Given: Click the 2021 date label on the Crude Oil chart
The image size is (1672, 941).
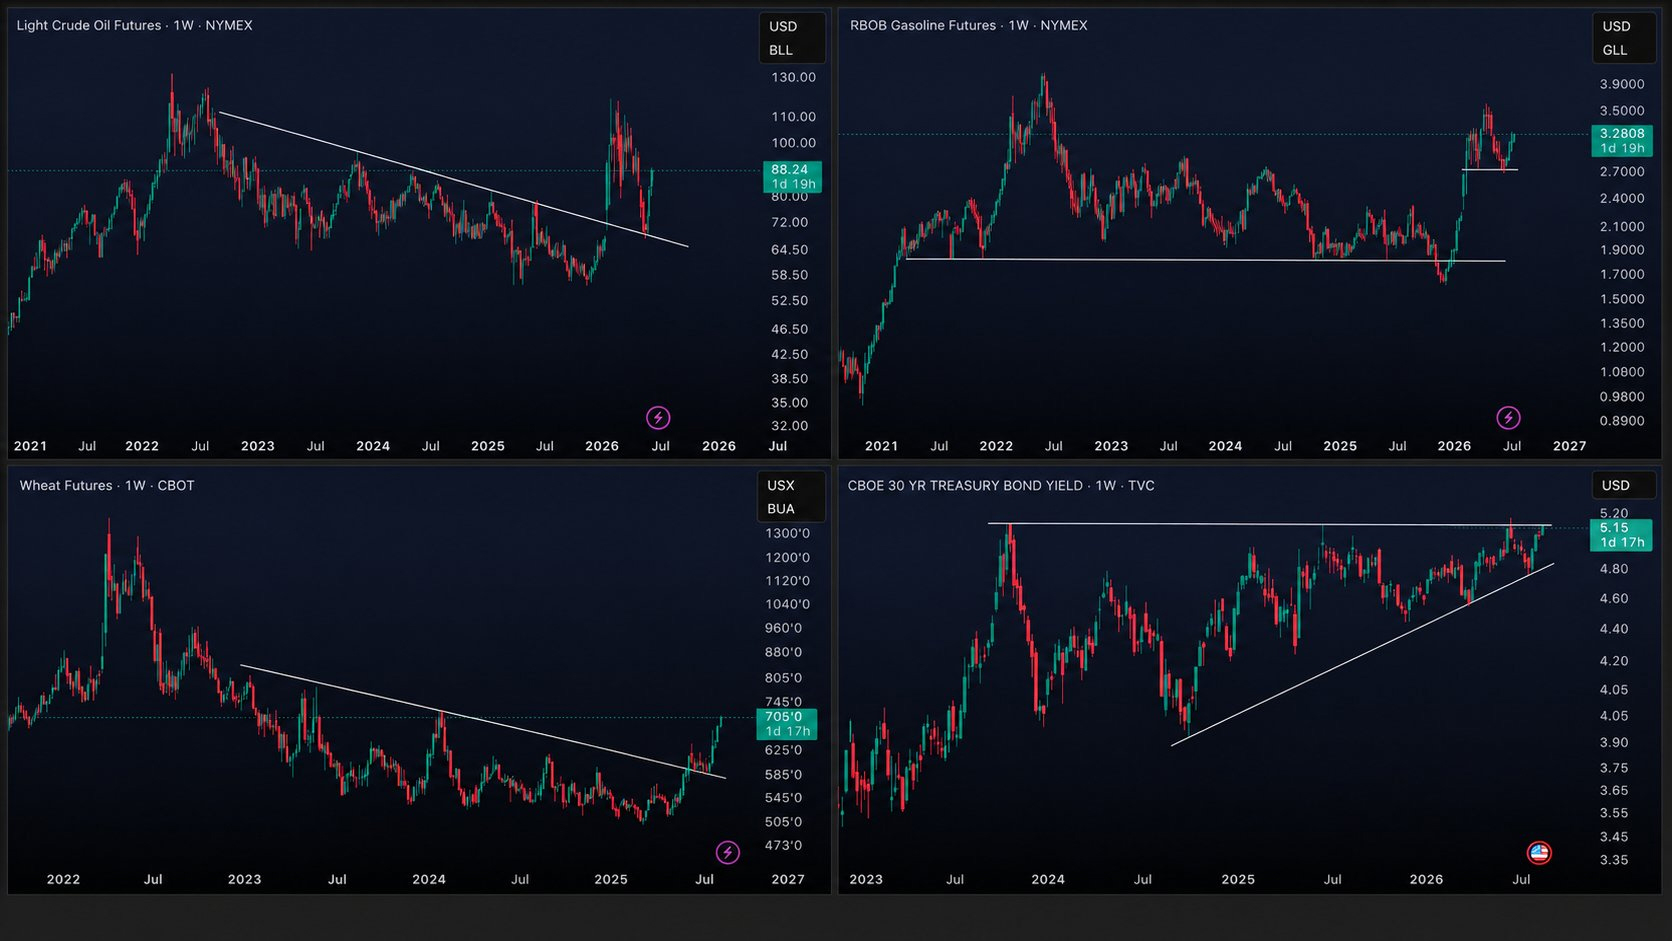Looking at the screenshot, I should pyautogui.click(x=30, y=446).
